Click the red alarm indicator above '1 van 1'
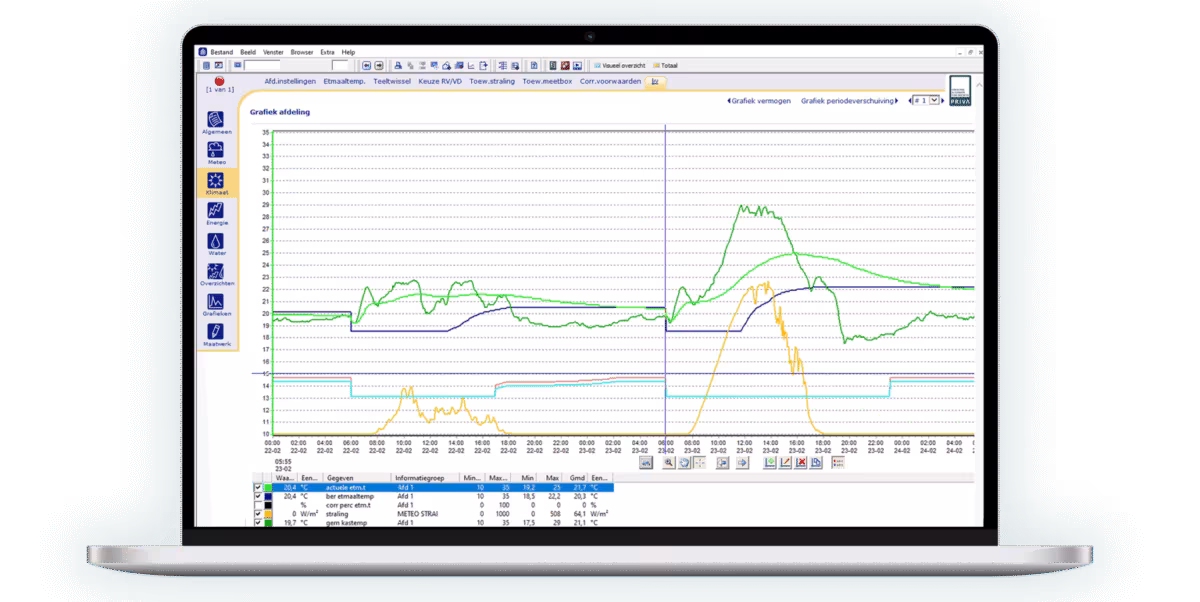The image size is (1200, 602). [219, 81]
